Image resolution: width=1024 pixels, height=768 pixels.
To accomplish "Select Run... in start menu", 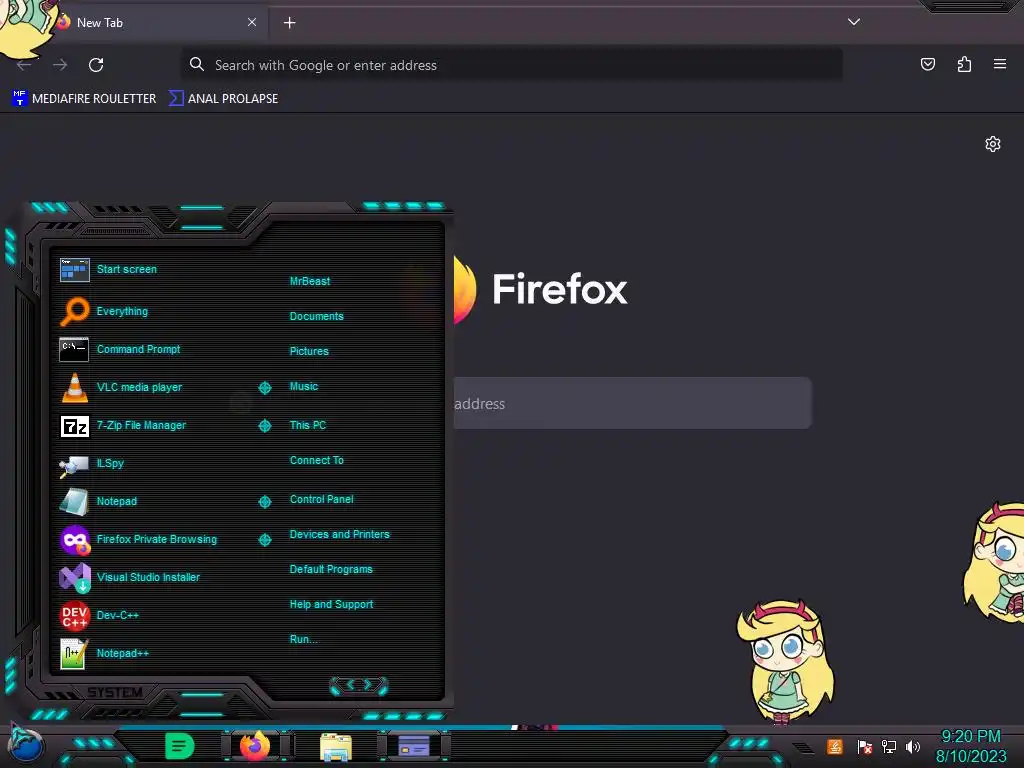I will [303, 639].
